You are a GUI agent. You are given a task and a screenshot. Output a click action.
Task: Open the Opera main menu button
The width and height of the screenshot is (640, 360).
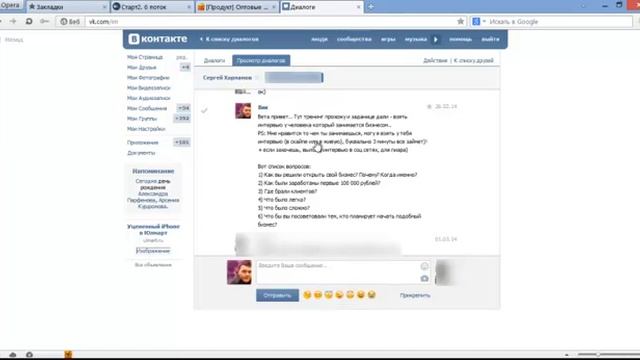pyautogui.click(x=10, y=5)
